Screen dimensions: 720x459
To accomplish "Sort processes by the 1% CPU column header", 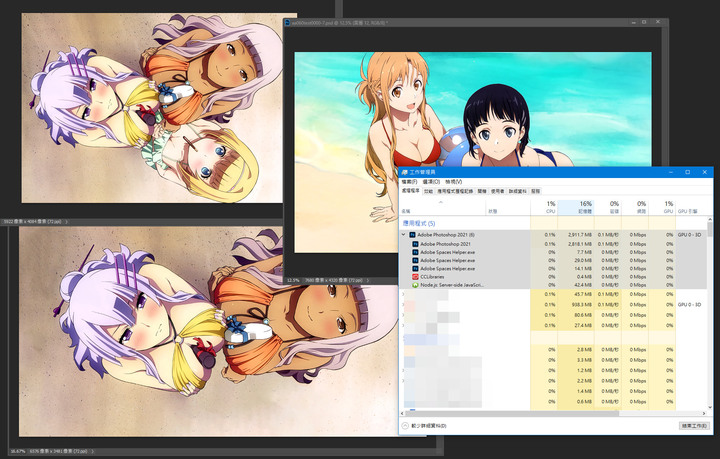I will [544, 207].
